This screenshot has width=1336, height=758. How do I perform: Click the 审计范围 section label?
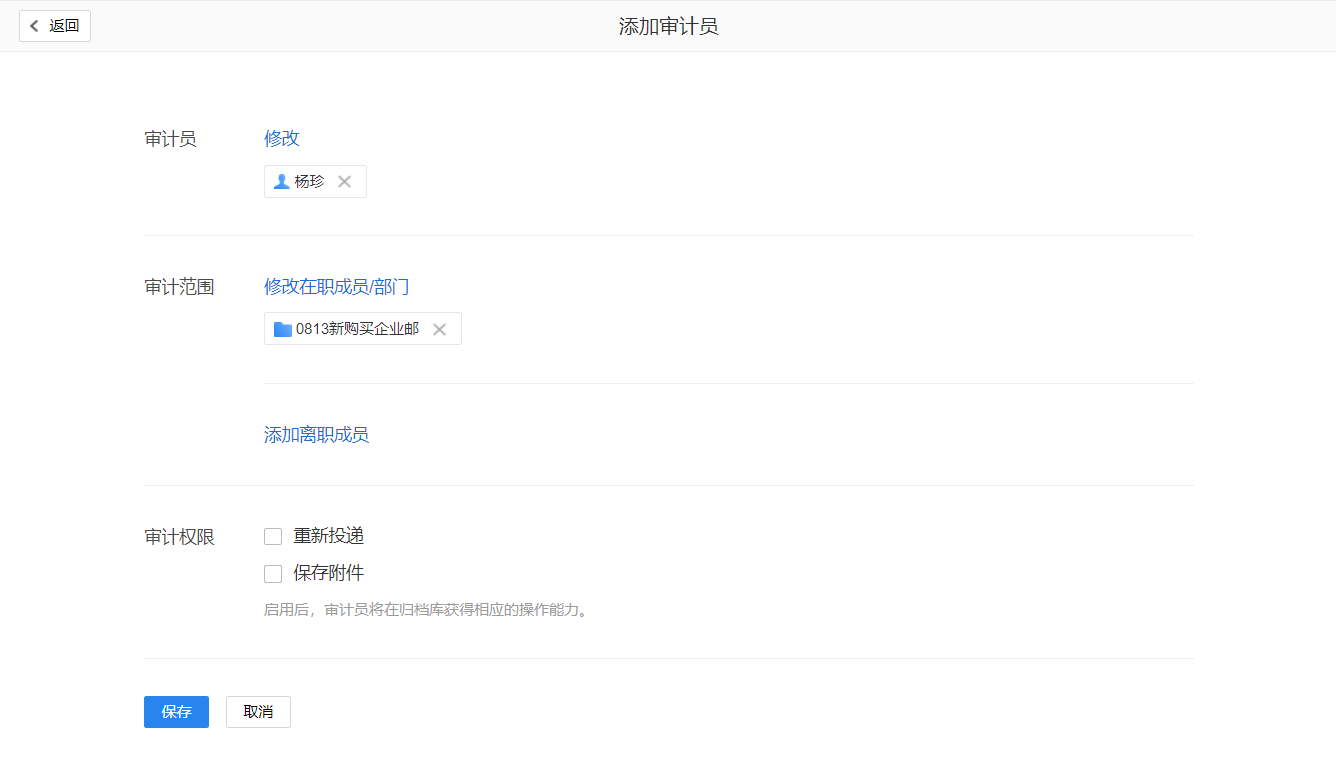tap(179, 286)
